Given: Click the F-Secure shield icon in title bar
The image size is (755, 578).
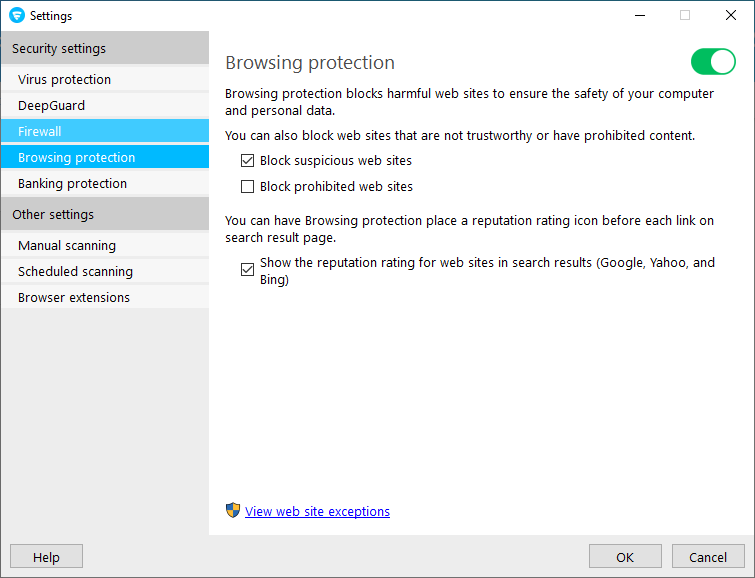Looking at the screenshot, I should point(17,16).
